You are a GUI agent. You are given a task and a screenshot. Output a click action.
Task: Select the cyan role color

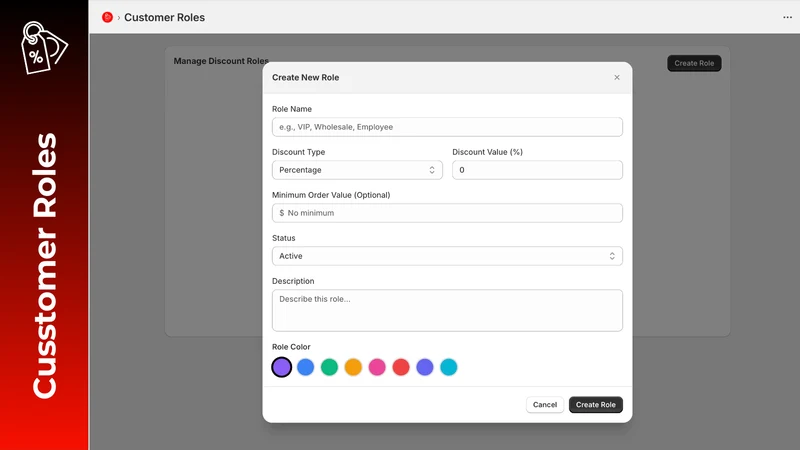[x=449, y=367]
